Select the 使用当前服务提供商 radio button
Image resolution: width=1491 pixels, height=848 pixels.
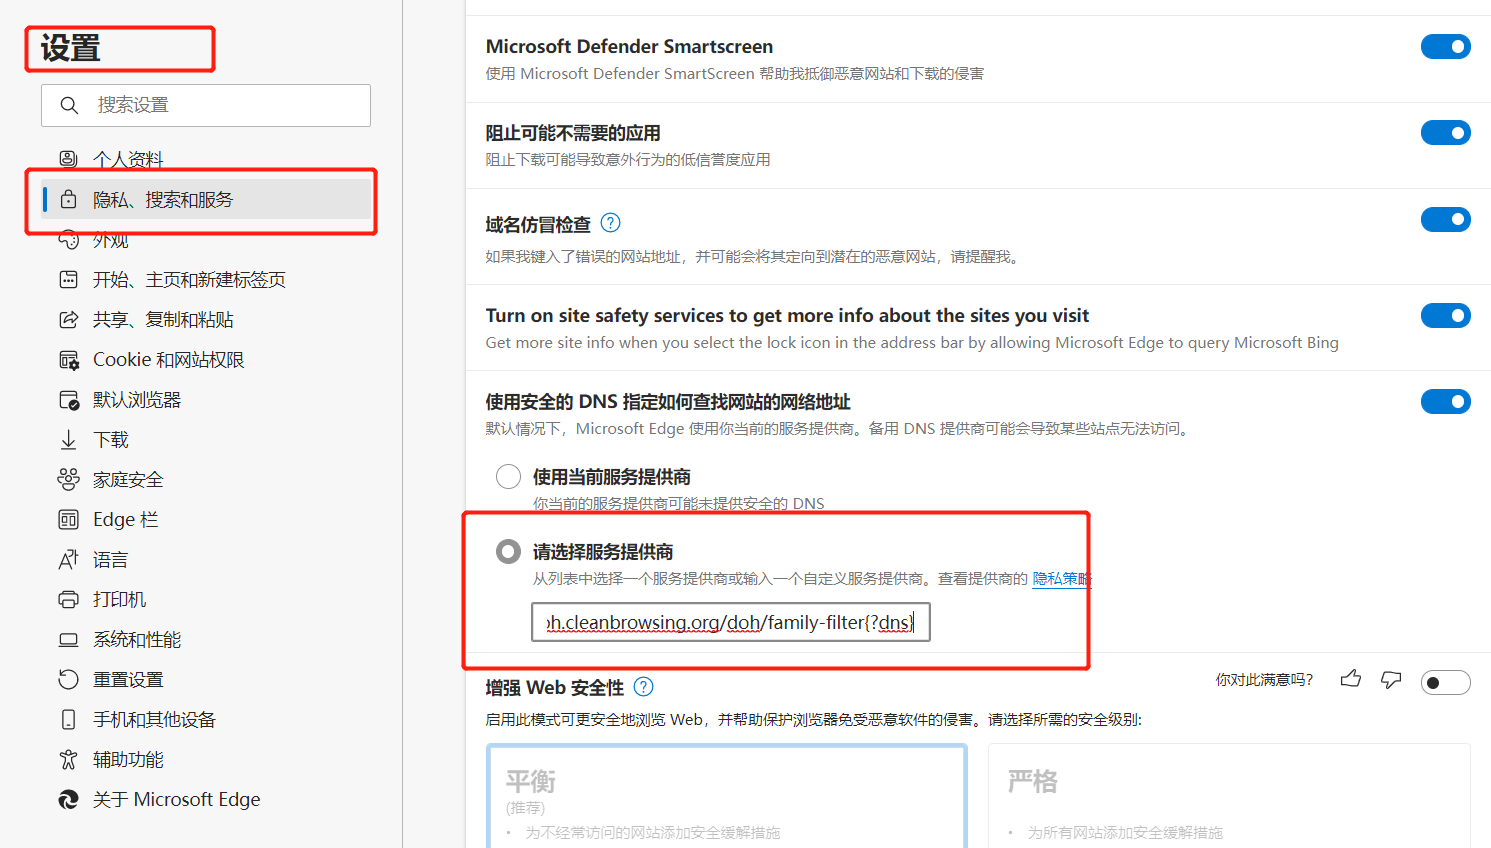click(508, 476)
